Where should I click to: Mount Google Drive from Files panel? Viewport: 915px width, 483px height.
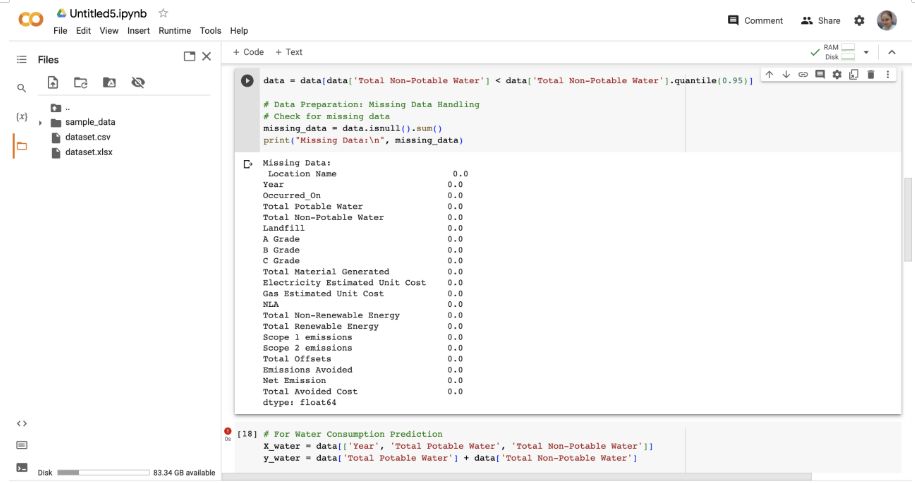pyautogui.click(x=109, y=82)
